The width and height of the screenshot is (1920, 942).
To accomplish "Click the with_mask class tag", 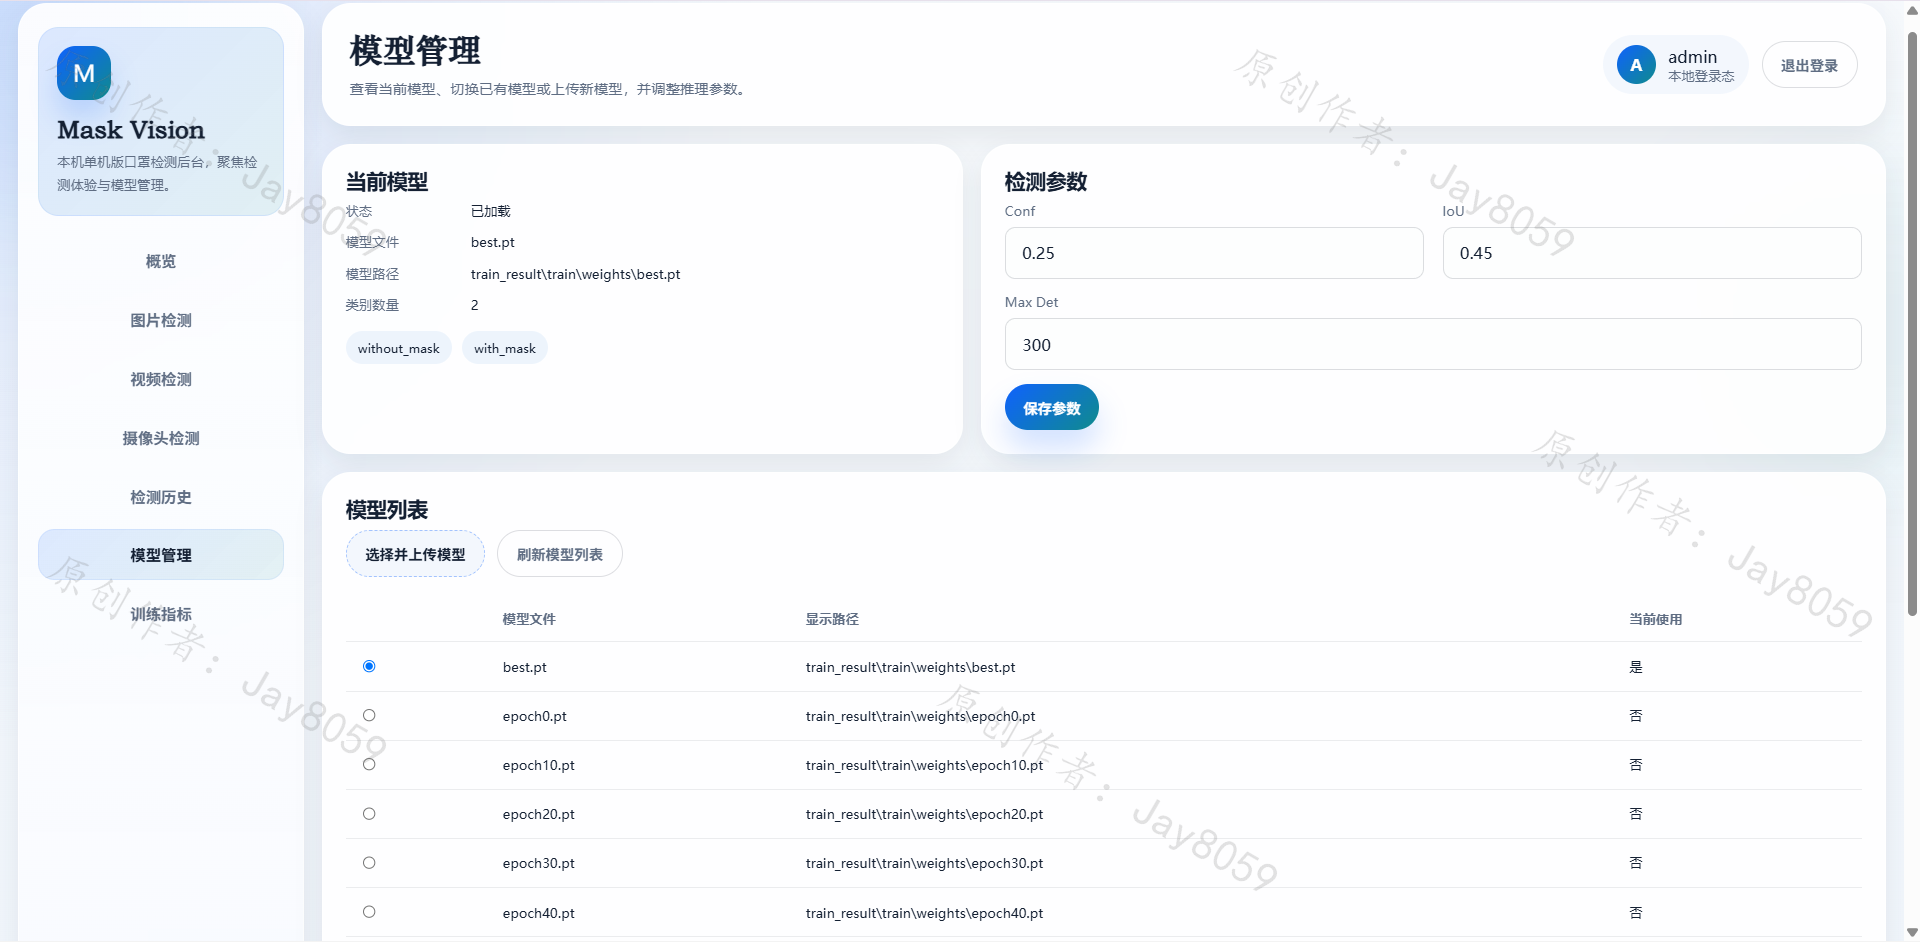I will coord(505,348).
